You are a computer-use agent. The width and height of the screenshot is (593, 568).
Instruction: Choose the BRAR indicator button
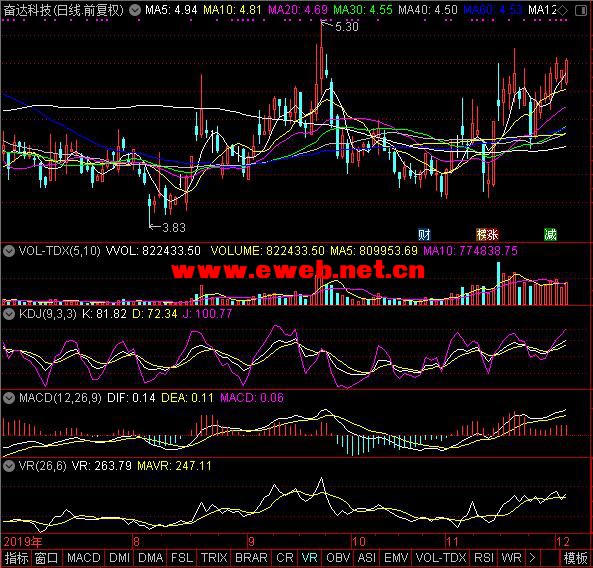(x=251, y=558)
